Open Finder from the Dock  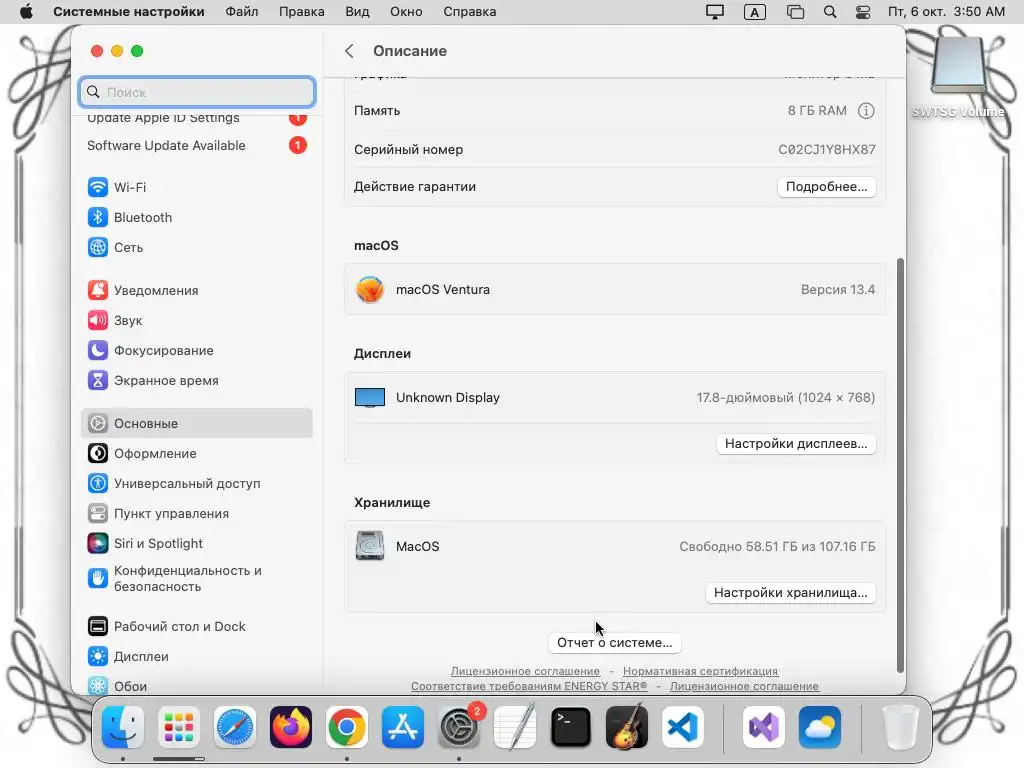pos(123,727)
